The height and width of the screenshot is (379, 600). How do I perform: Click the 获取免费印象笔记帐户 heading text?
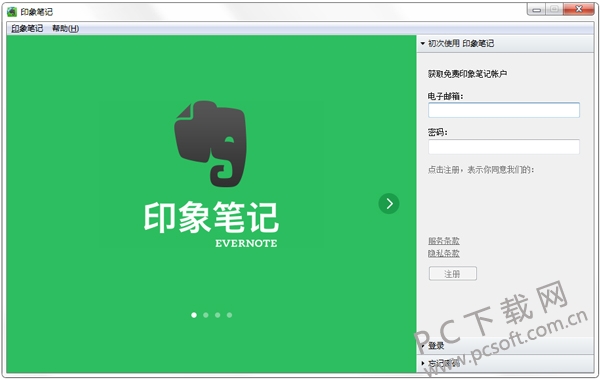click(x=467, y=74)
